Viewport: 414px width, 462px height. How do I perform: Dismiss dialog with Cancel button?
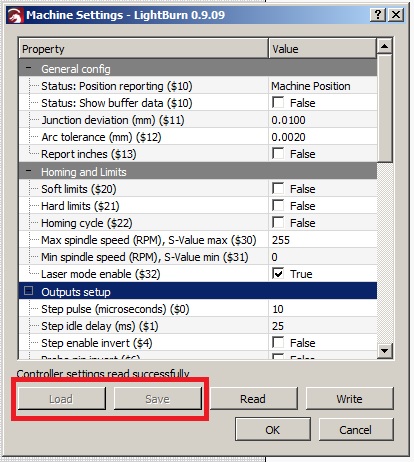(356, 429)
